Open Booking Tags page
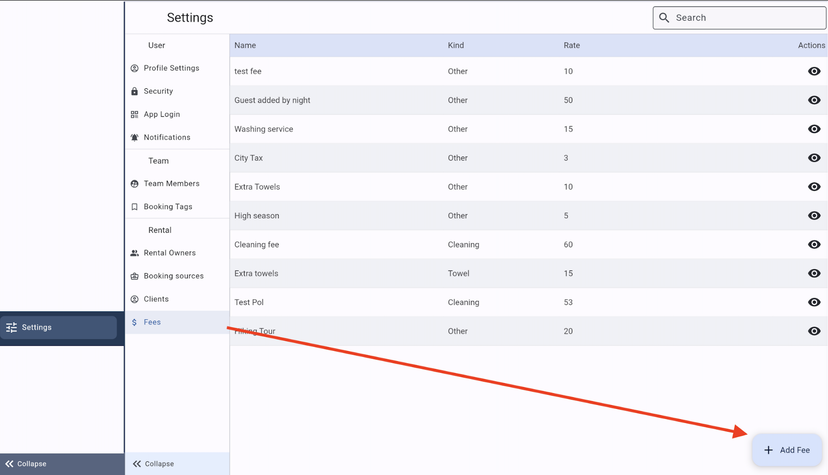This screenshot has height=475, width=828. 177,207
